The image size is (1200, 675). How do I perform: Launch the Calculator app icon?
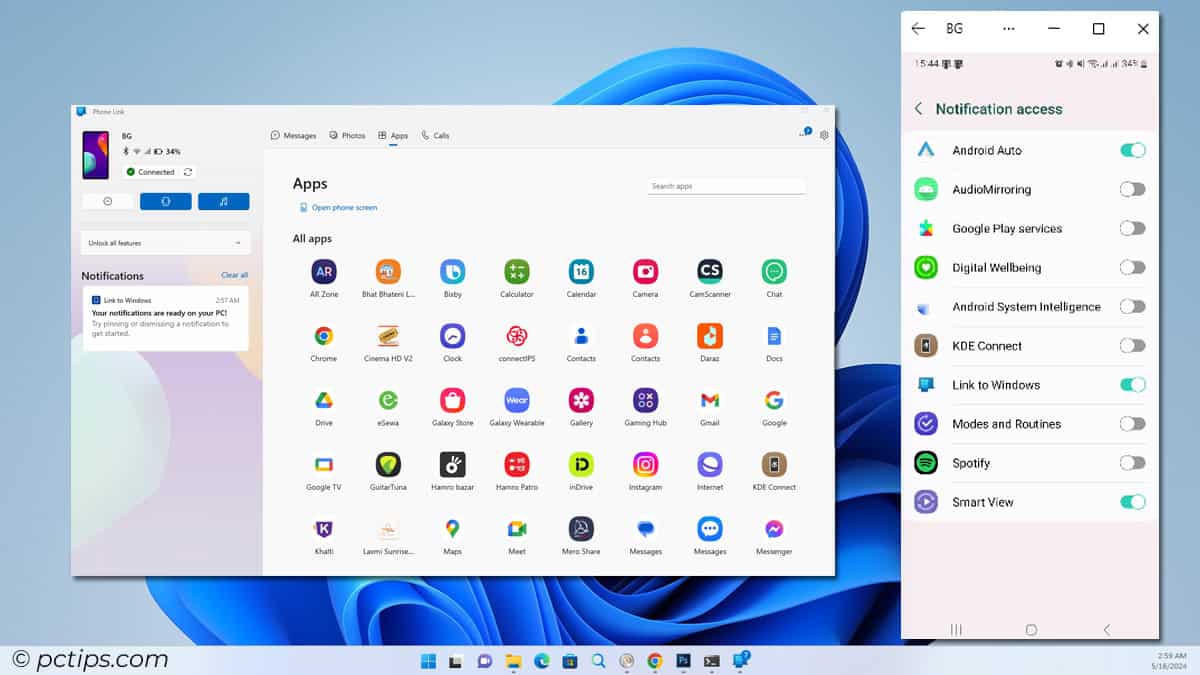tap(516, 273)
